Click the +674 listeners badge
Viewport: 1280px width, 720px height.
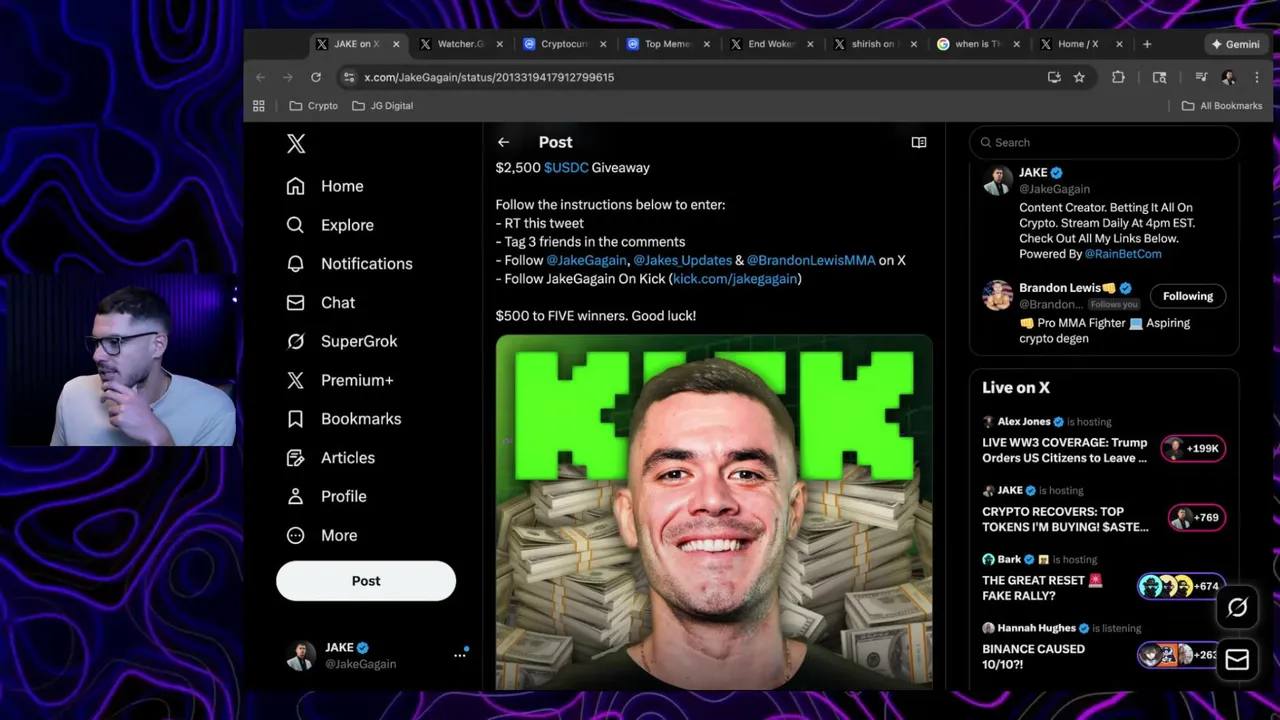coord(1182,587)
